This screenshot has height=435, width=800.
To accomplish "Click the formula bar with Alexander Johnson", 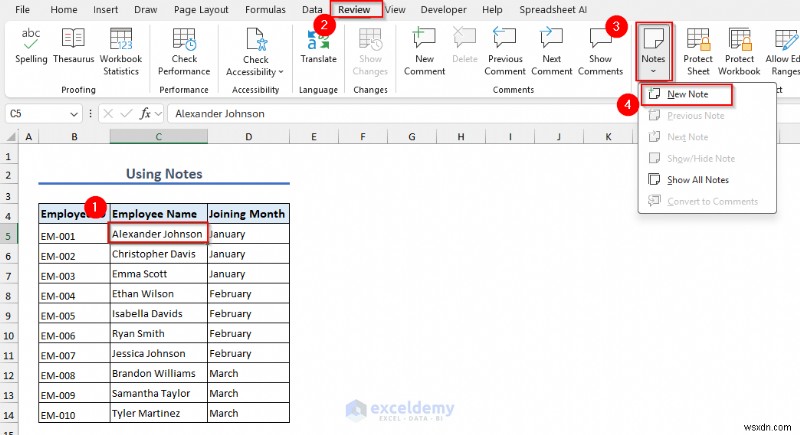I will click(401, 114).
